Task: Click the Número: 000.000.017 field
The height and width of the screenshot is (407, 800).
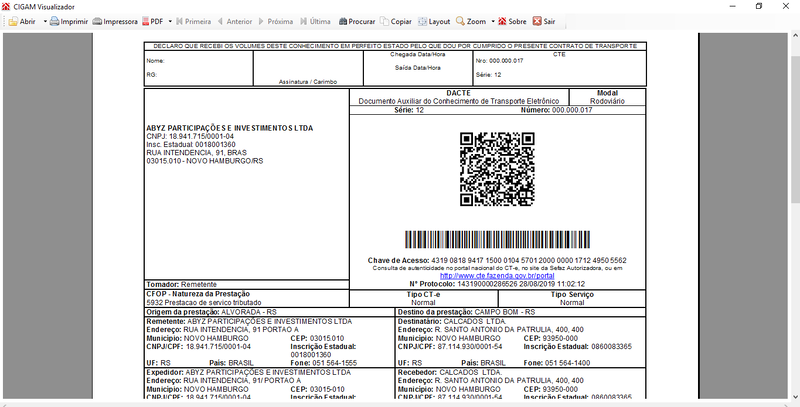Action: (557, 110)
